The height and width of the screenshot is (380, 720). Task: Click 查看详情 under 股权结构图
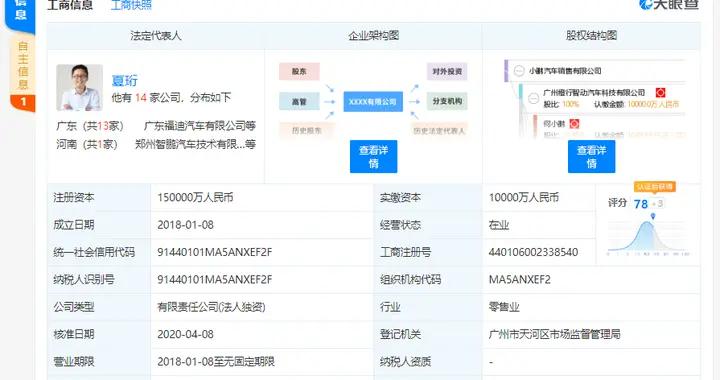click(x=591, y=156)
